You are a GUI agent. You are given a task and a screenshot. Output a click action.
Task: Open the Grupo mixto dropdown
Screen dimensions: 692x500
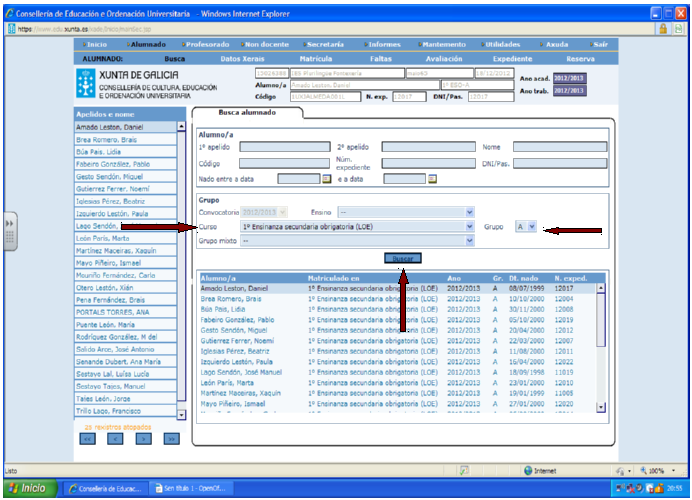pyautogui.click(x=469, y=242)
